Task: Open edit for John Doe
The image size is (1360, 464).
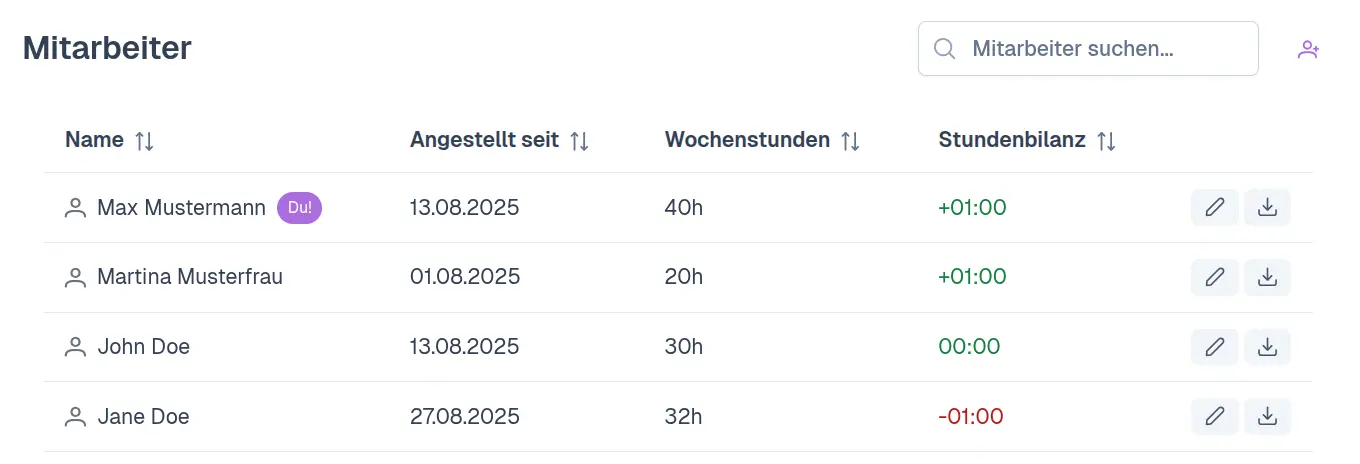Action: click(x=1215, y=347)
